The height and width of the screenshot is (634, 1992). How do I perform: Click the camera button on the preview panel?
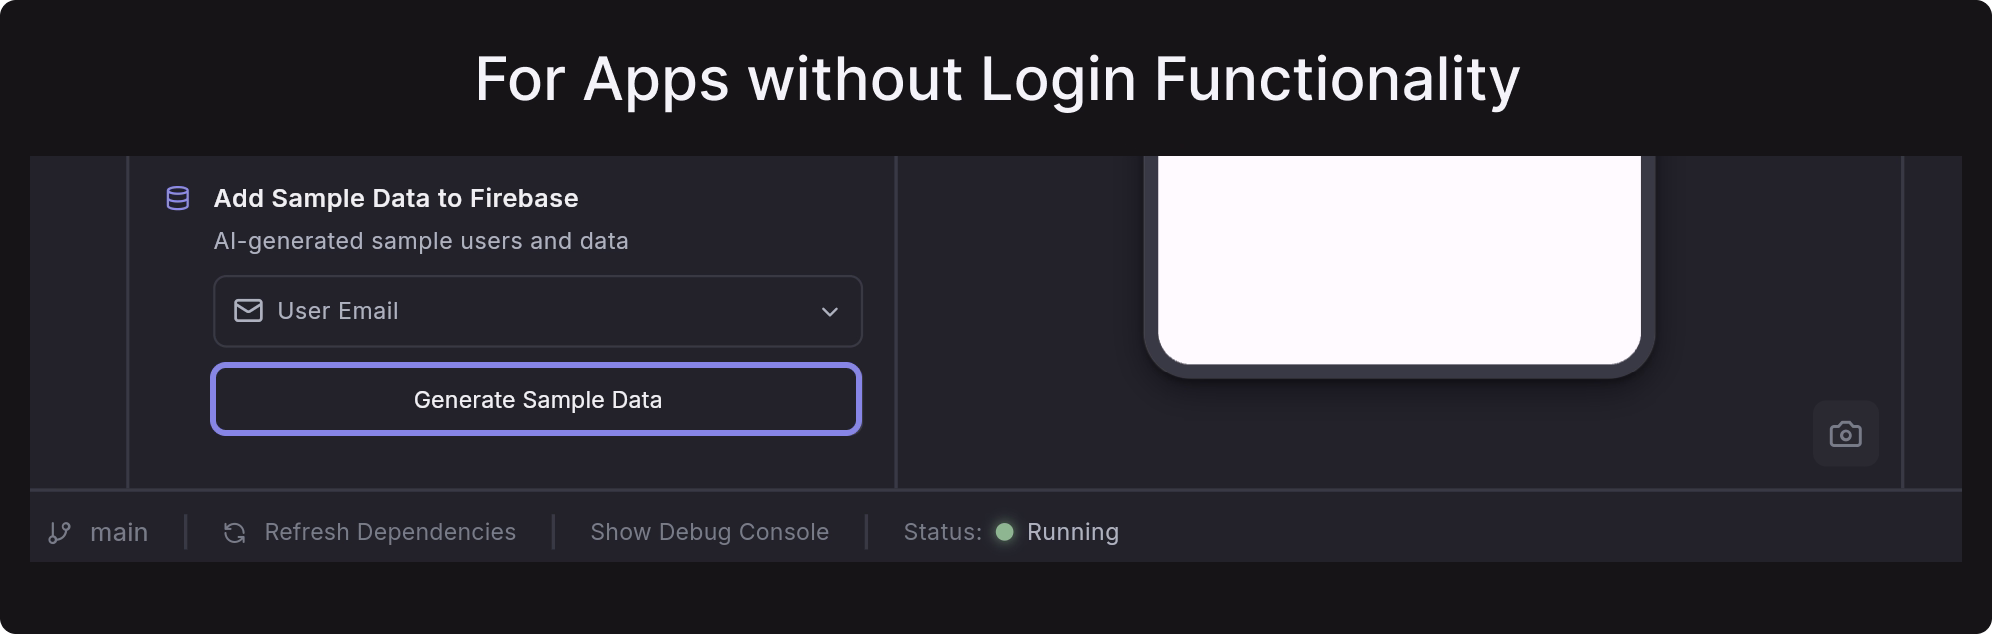(x=1845, y=433)
